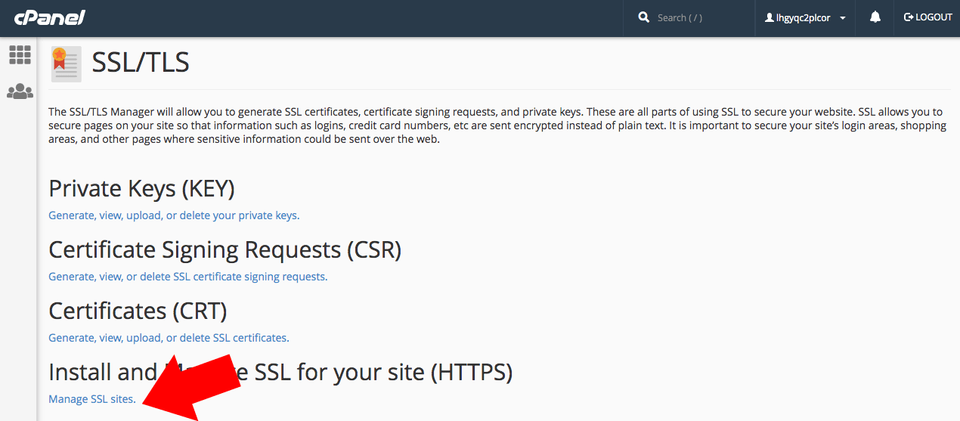Click the SSL/TLS page title
Image resolution: width=960 pixels, height=421 pixels.
point(140,63)
